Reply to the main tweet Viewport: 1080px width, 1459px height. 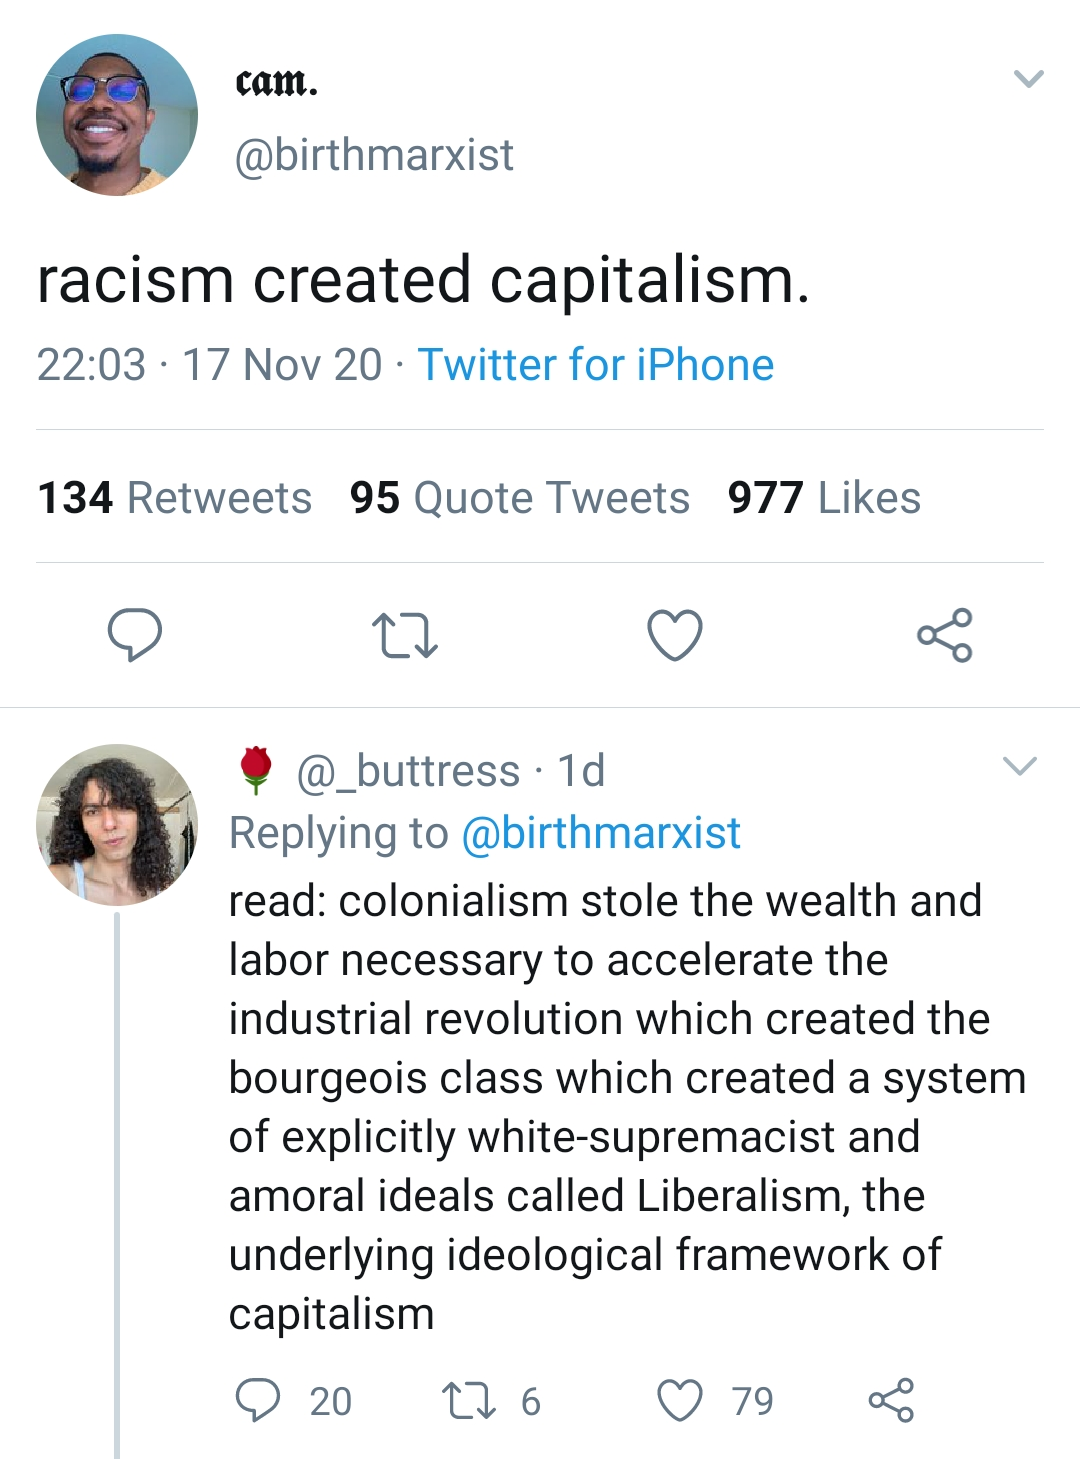tap(135, 635)
